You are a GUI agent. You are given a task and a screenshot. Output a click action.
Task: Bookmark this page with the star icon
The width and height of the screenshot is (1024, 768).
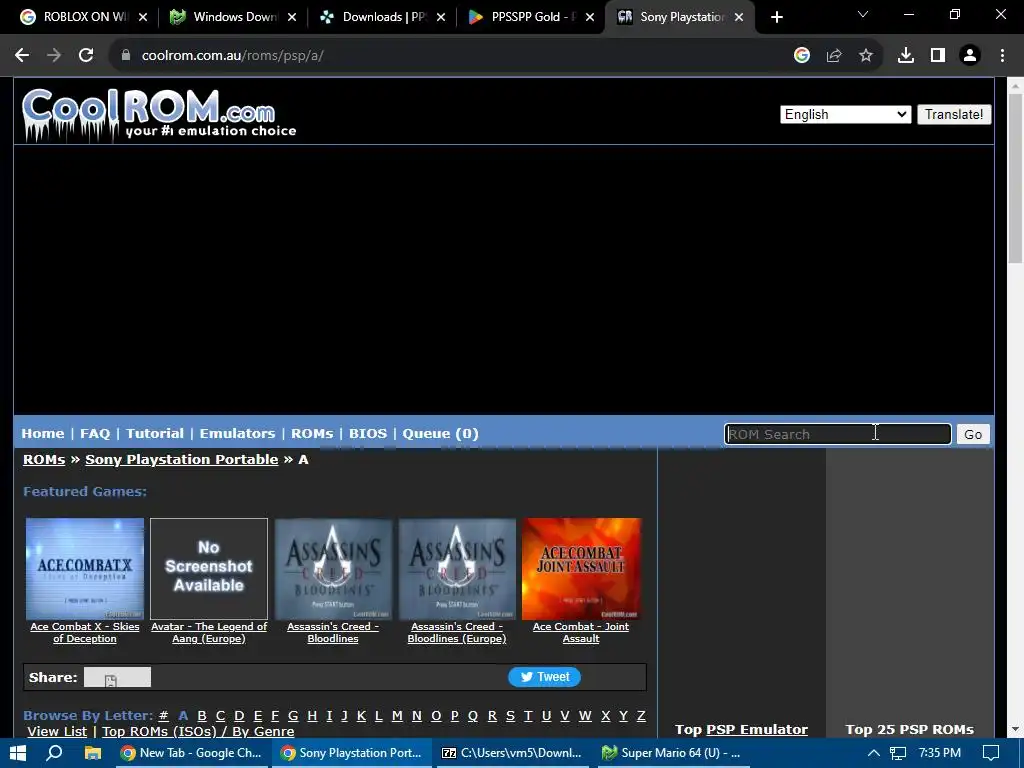pos(866,56)
